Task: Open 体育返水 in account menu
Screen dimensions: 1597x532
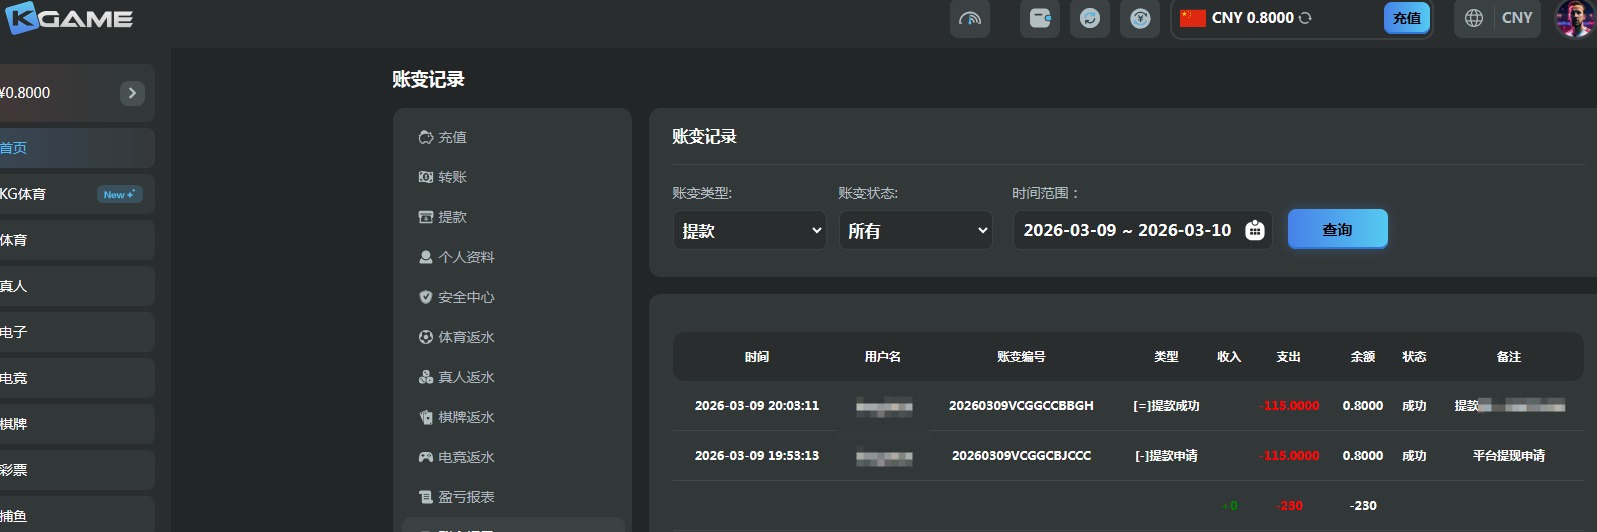Action: 466,337
